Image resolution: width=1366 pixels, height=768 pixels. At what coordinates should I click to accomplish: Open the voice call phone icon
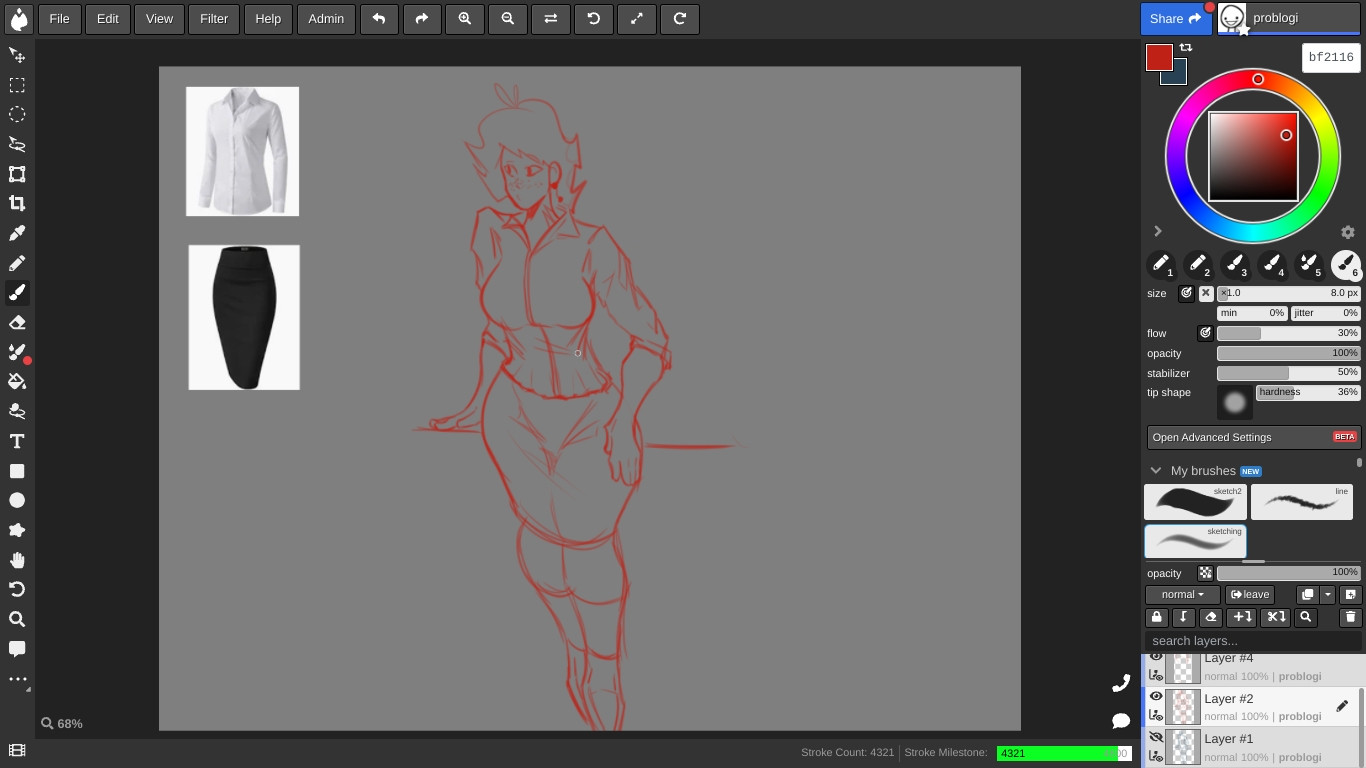pyautogui.click(x=1121, y=683)
